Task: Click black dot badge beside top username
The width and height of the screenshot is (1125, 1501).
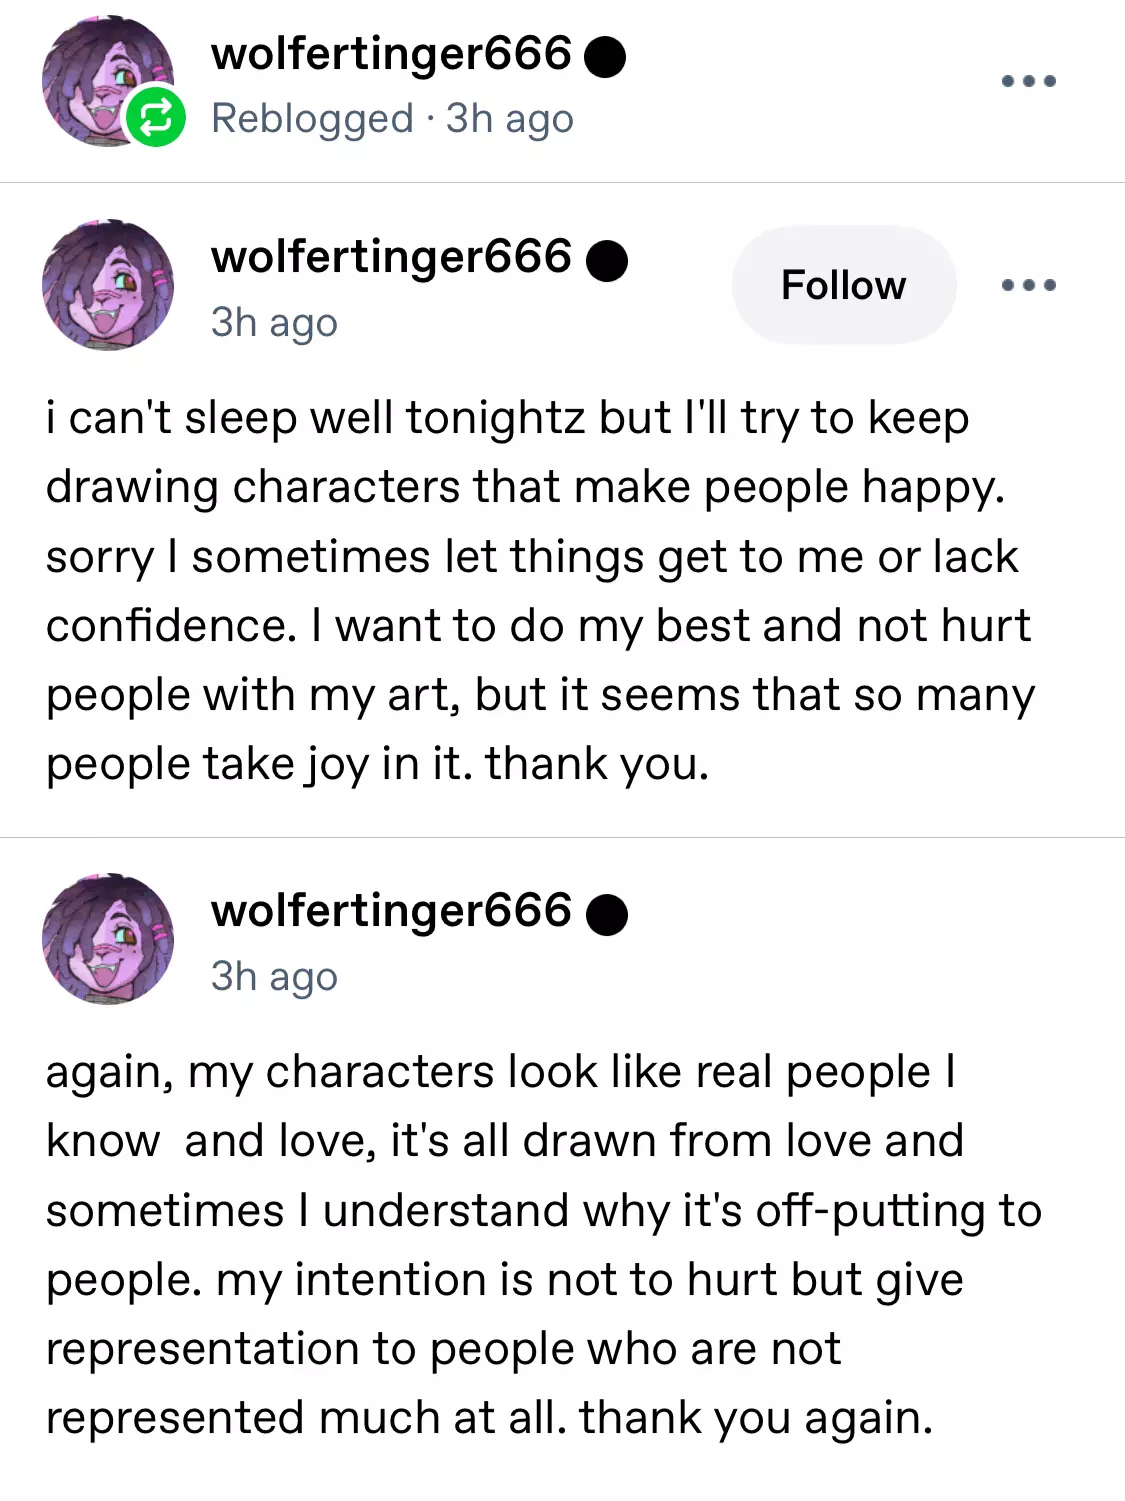Action: click(604, 57)
